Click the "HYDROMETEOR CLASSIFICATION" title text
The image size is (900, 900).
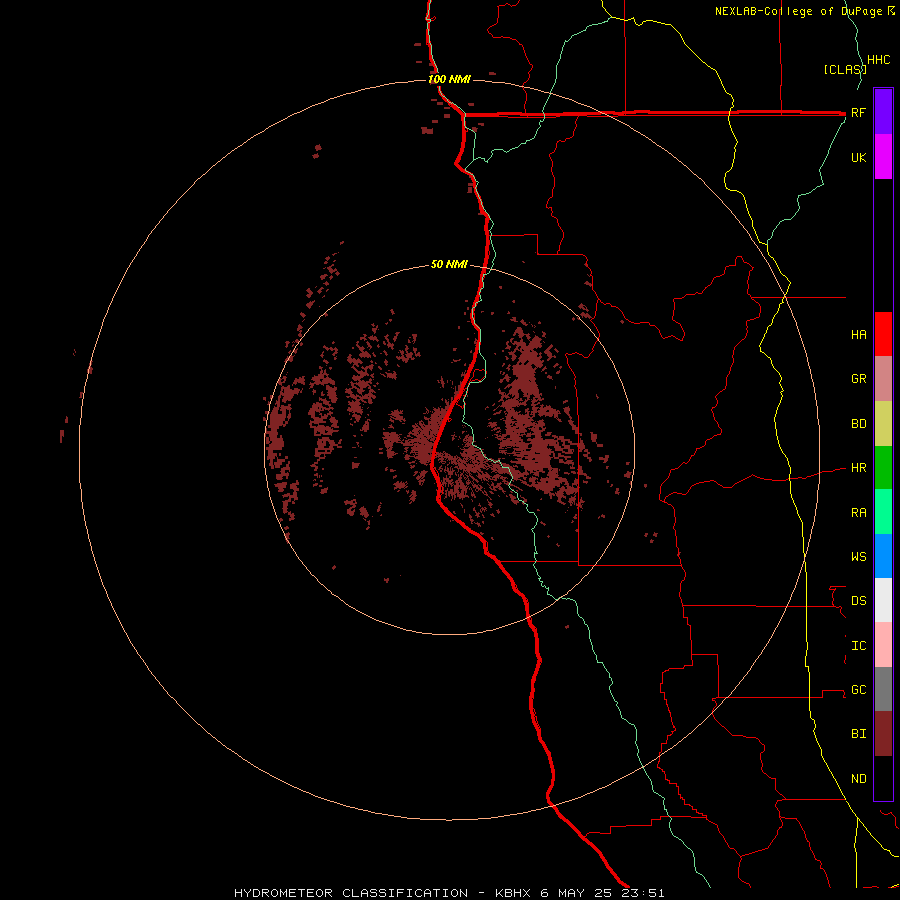(351, 893)
